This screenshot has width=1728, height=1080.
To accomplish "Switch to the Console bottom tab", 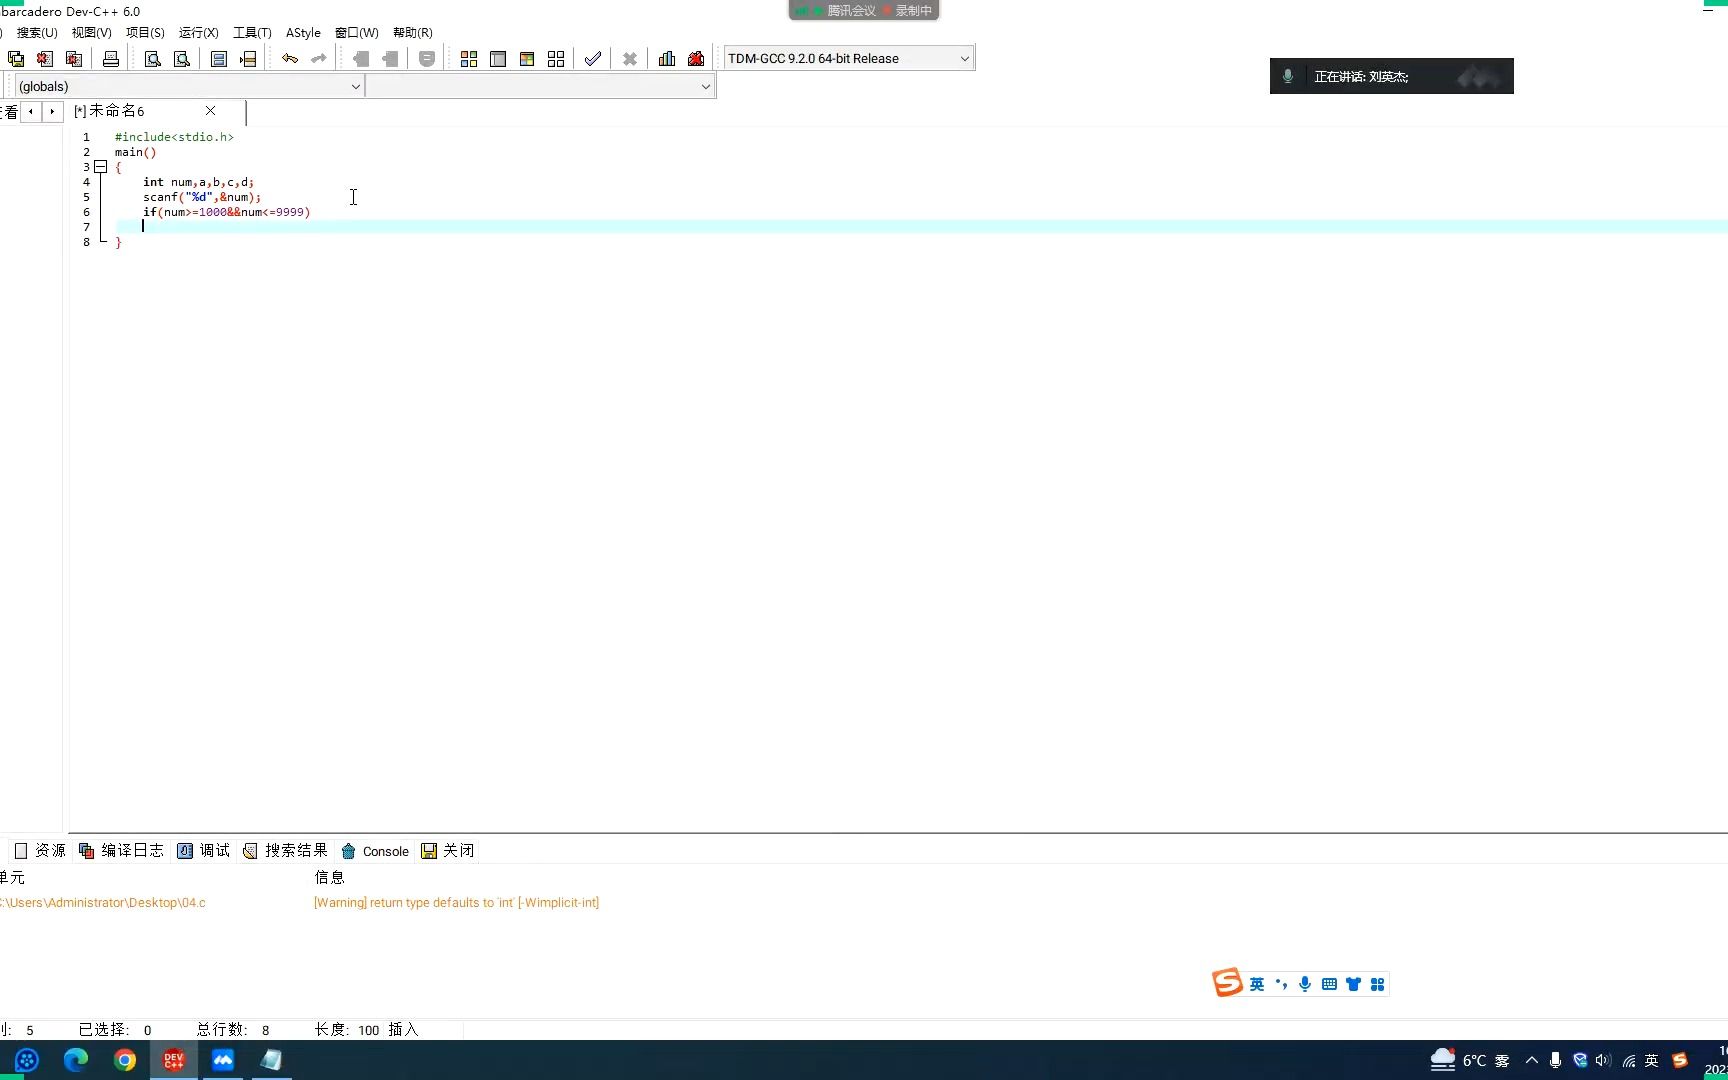I will [x=375, y=851].
